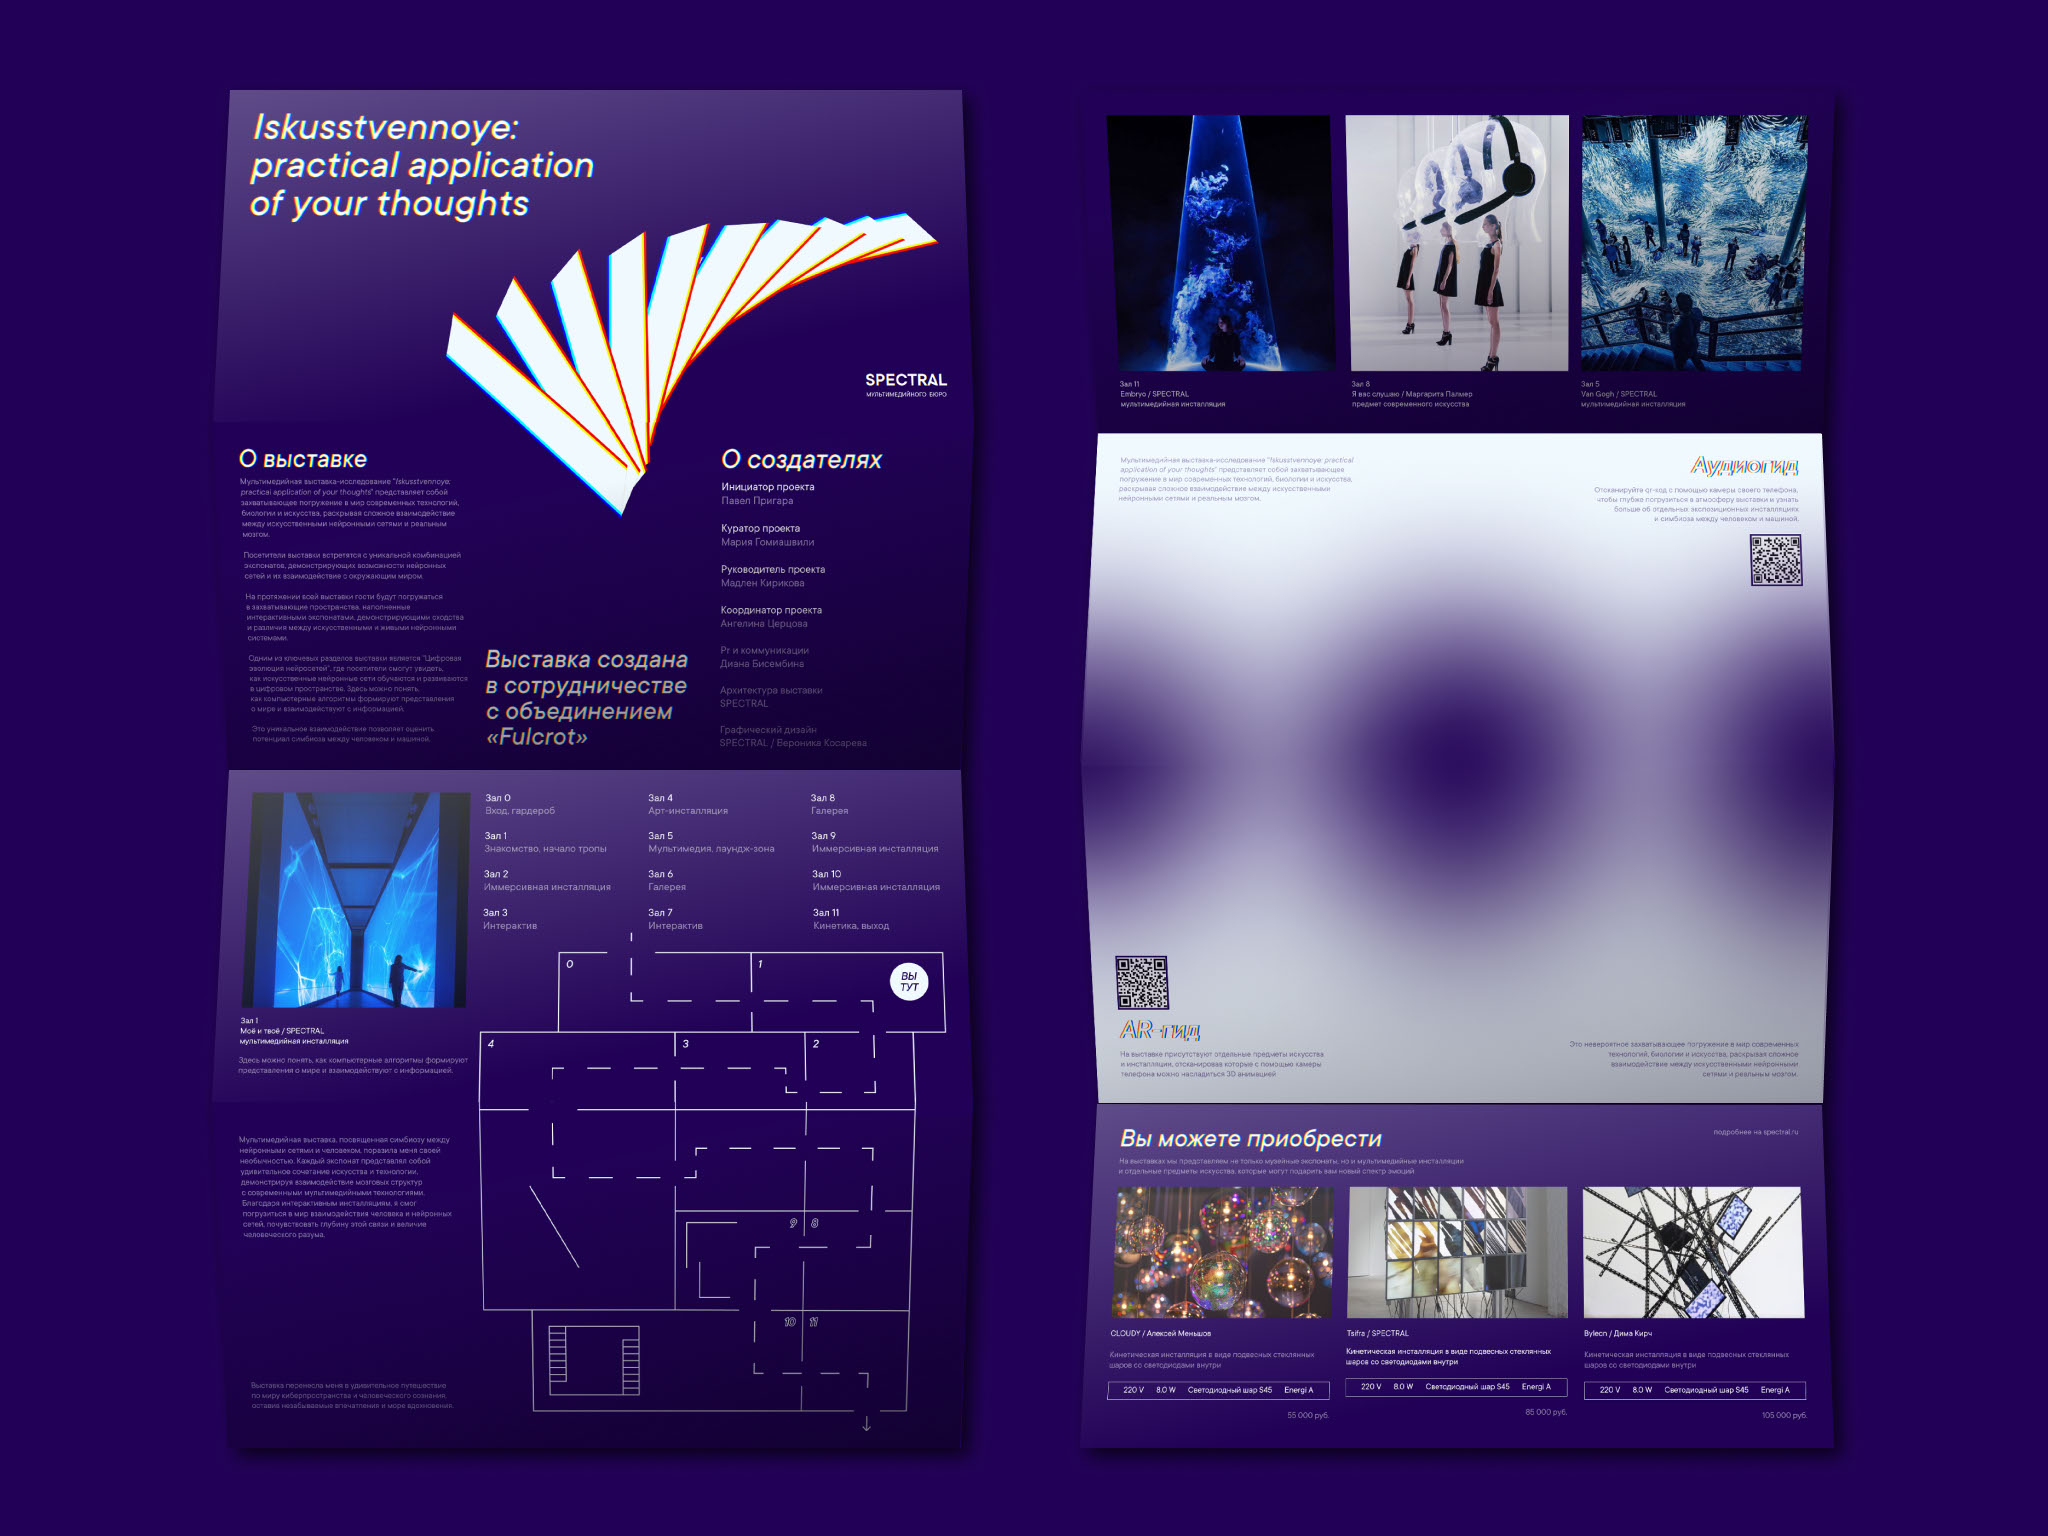Select the Bylecn kinetic sculpture image
This screenshot has height=1536, width=2048.
tap(1693, 1252)
